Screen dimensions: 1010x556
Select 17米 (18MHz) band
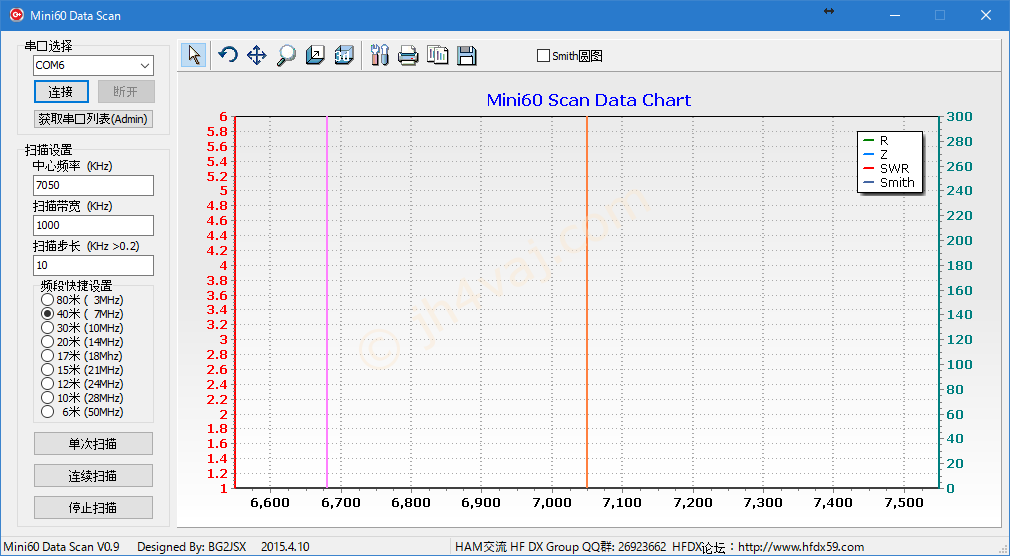[x=47, y=356]
